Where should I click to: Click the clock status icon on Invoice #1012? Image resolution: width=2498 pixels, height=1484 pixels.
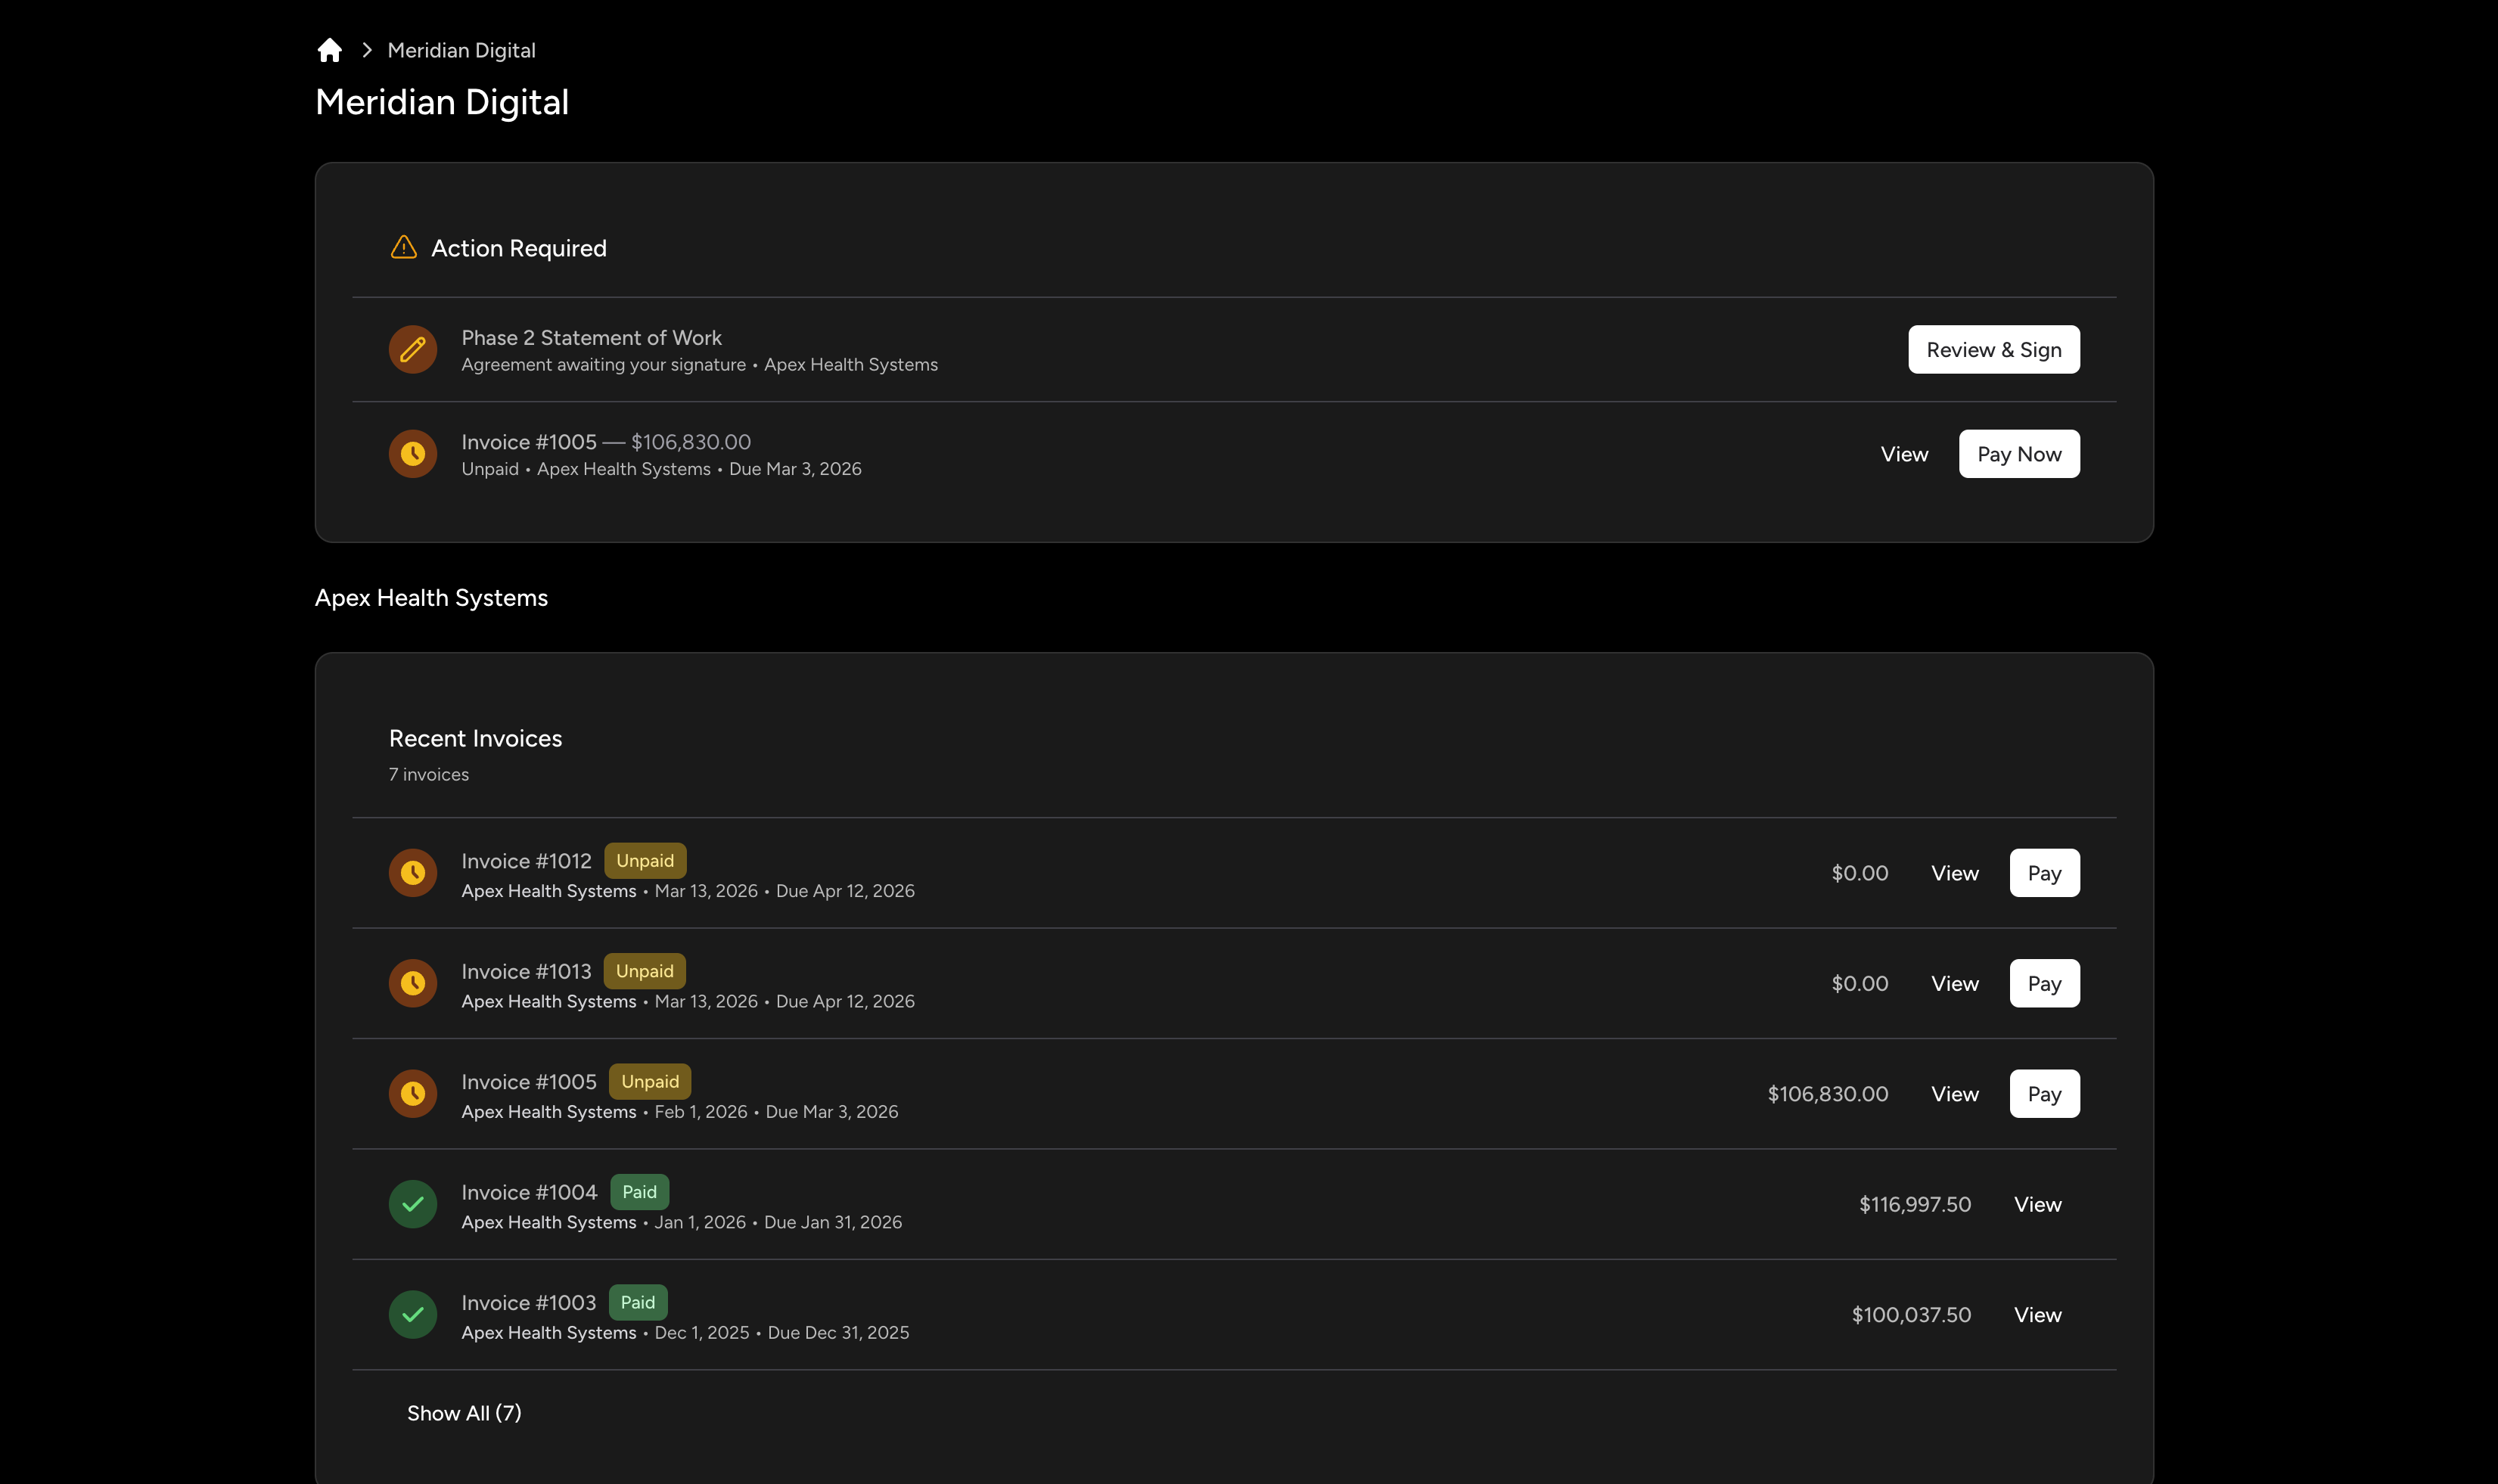click(412, 872)
